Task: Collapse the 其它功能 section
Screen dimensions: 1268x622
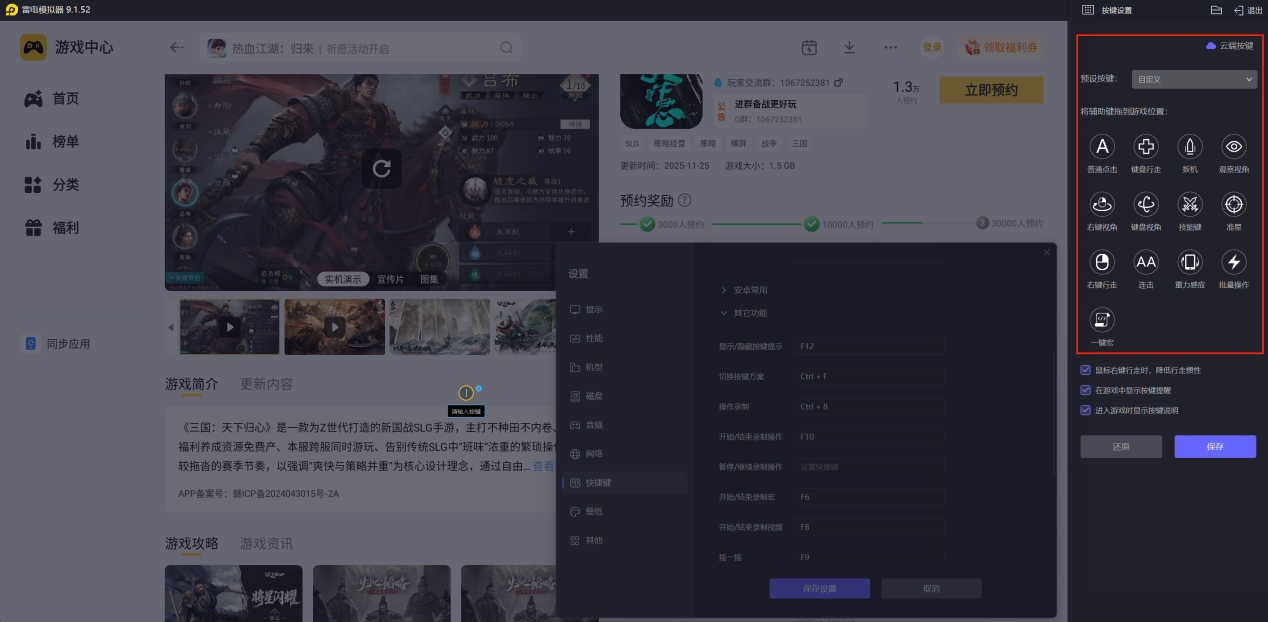Action: click(x=743, y=313)
